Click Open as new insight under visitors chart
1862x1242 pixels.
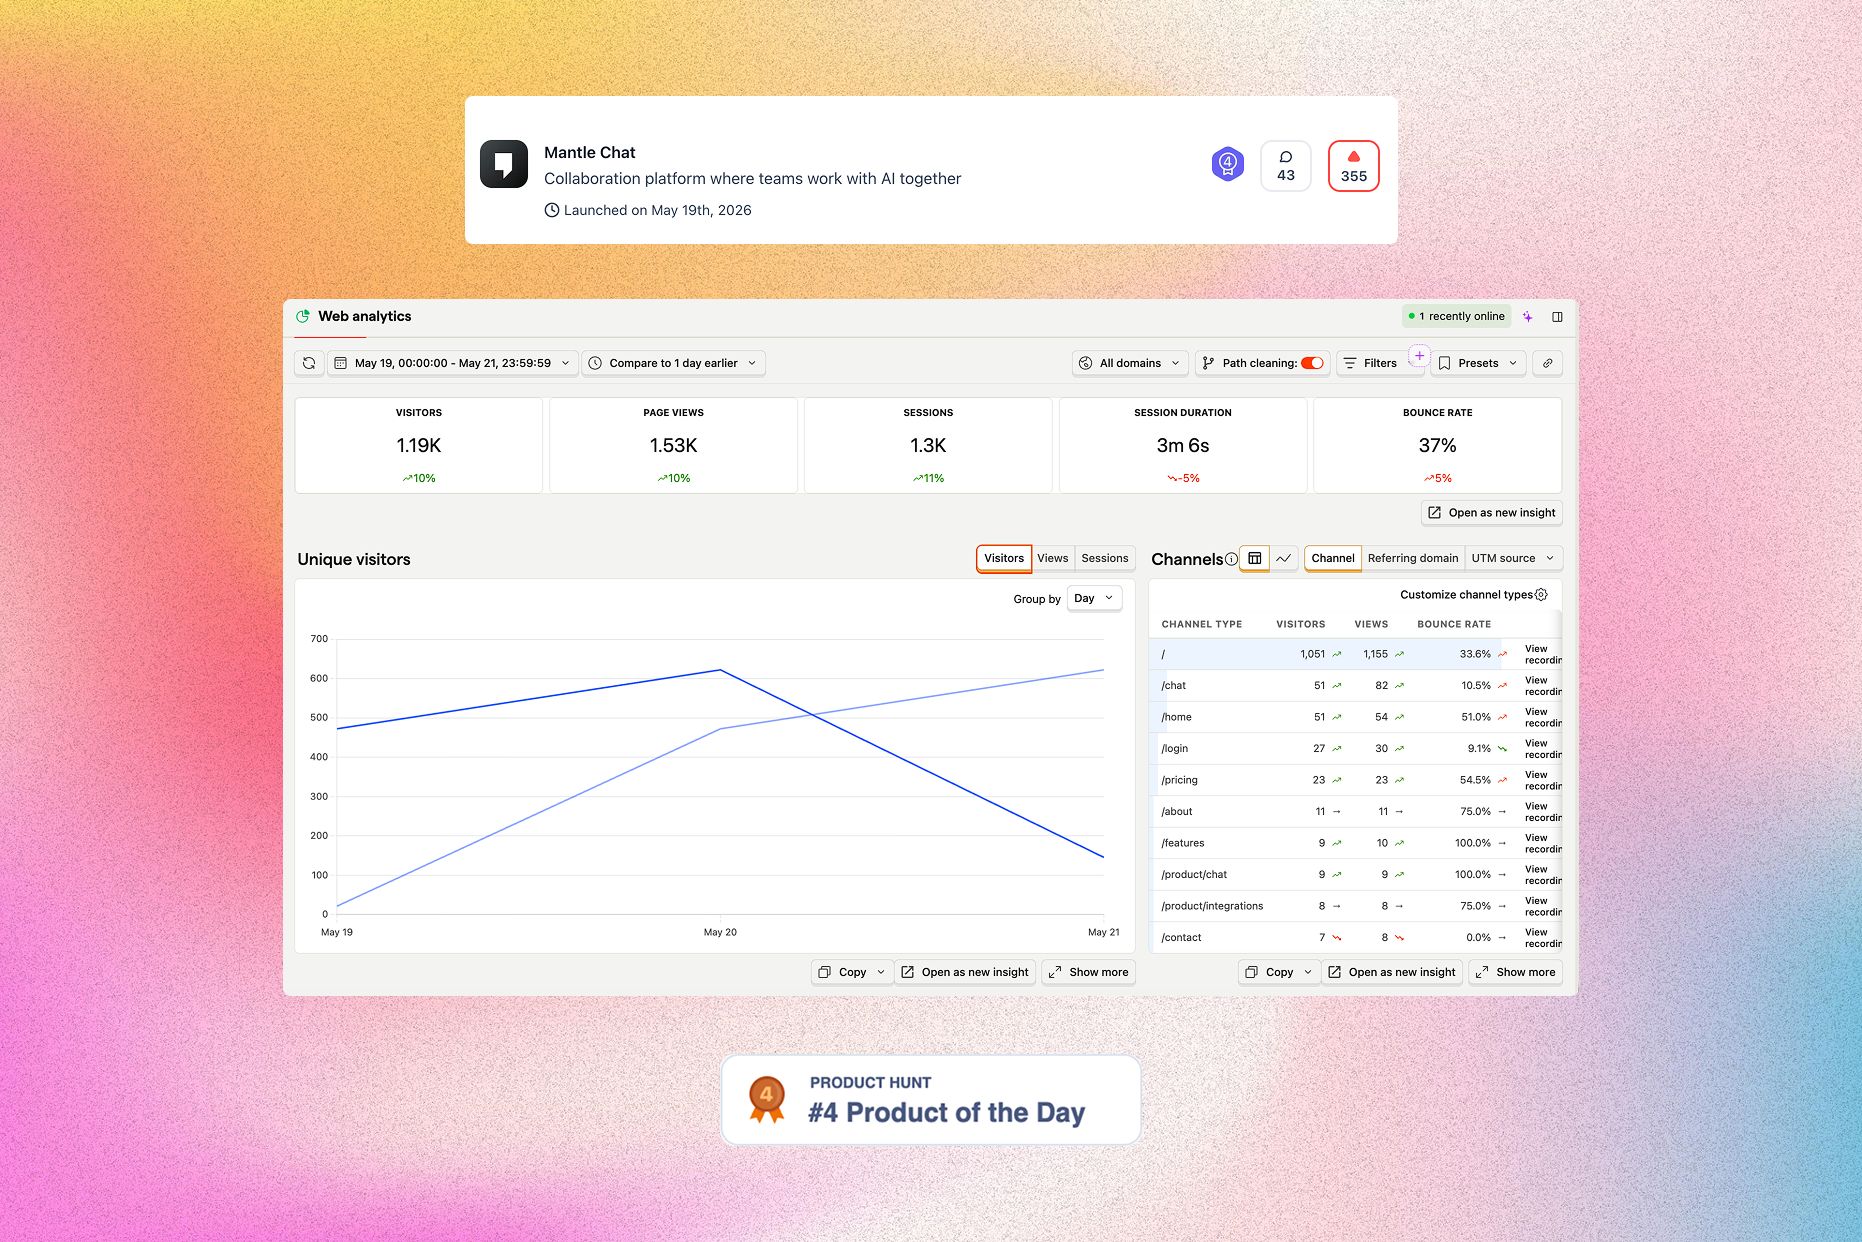coord(965,972)
